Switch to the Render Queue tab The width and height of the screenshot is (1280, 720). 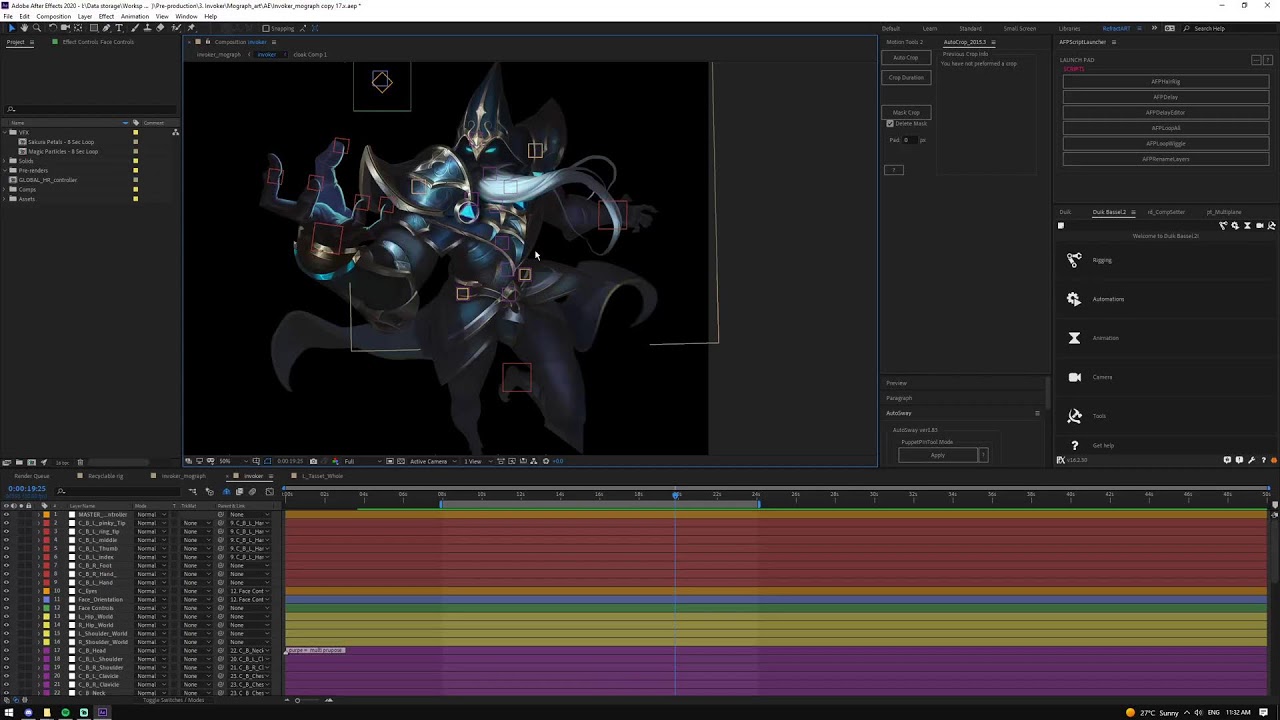(x=32, y=476)
